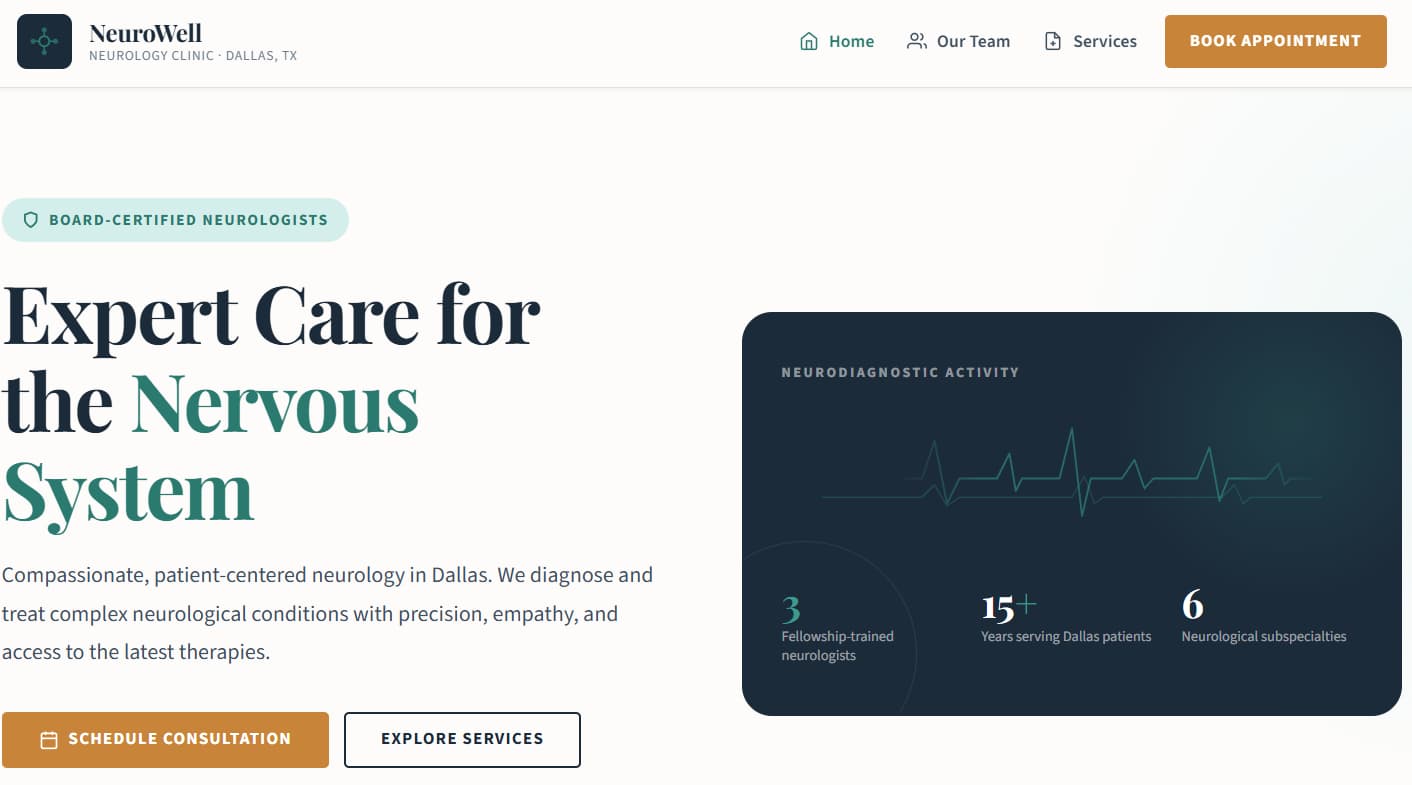
Task: Click the people icon next to Our Team
Action: pos(916,41)
